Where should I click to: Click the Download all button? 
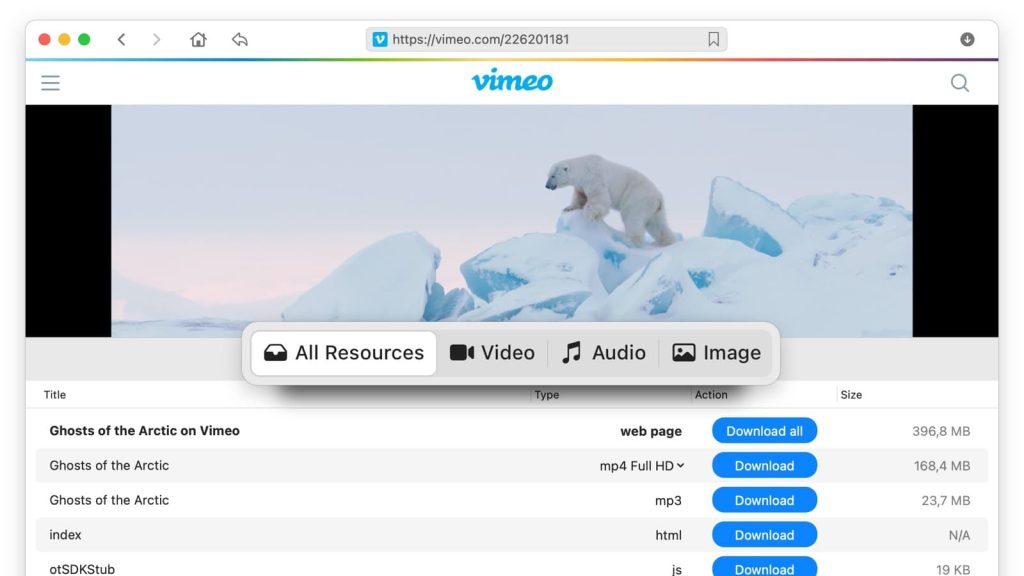pyautogui.click(x=764, y=431)
